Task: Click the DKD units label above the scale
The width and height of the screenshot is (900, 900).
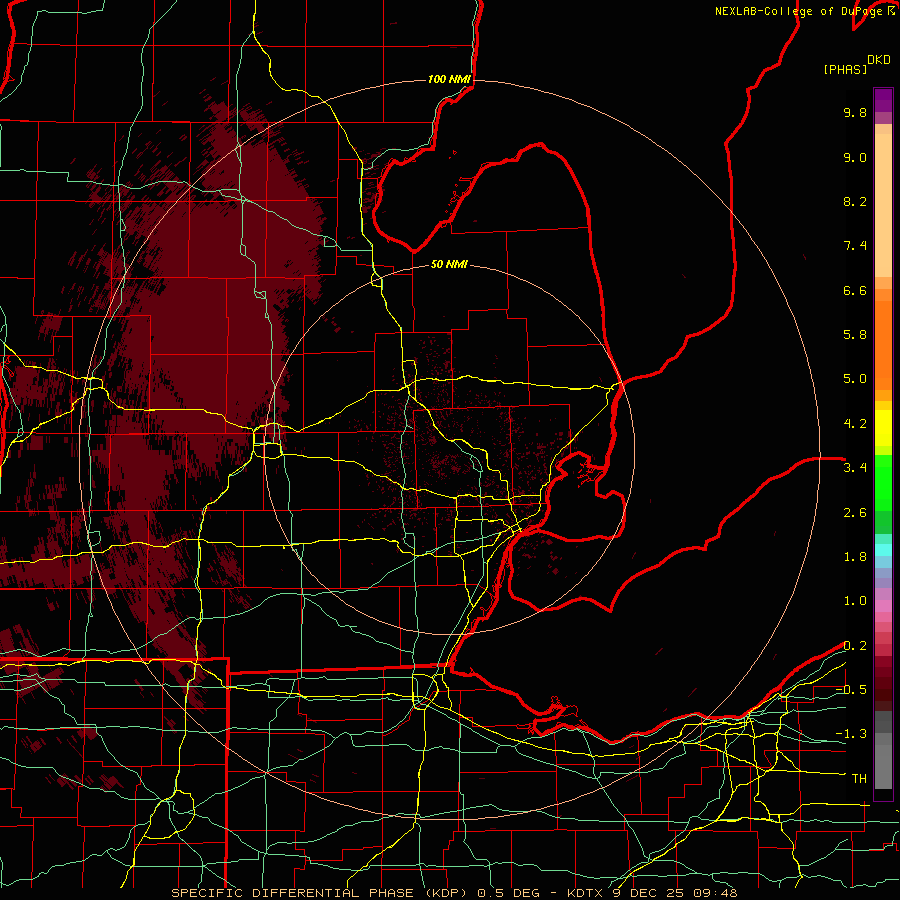Action: [x=879, y=60]
